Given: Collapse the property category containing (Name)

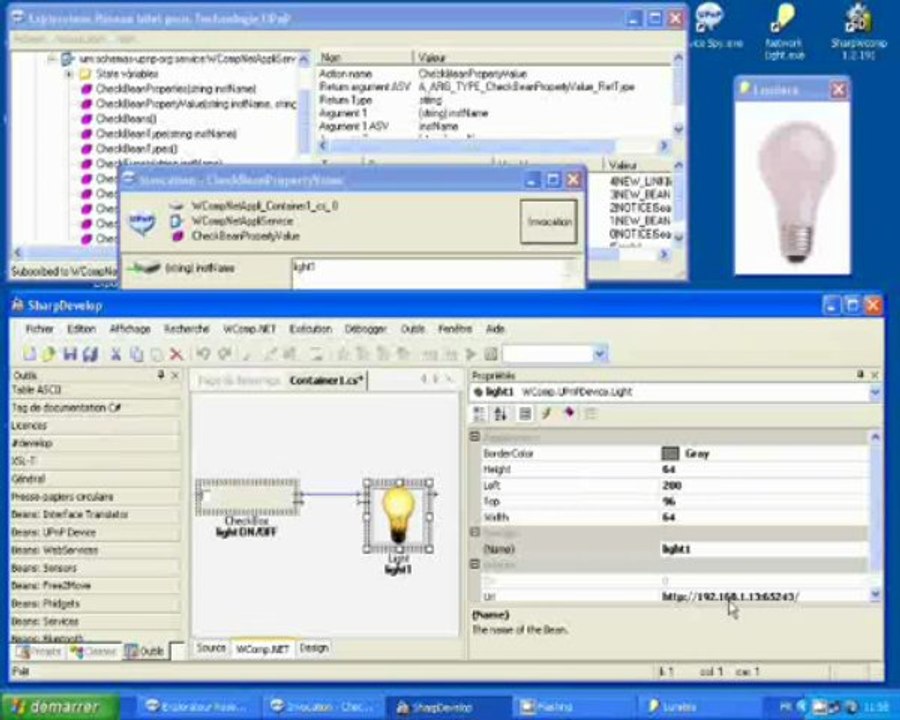Looking at the screenshot, I should [x=475, y=532].
